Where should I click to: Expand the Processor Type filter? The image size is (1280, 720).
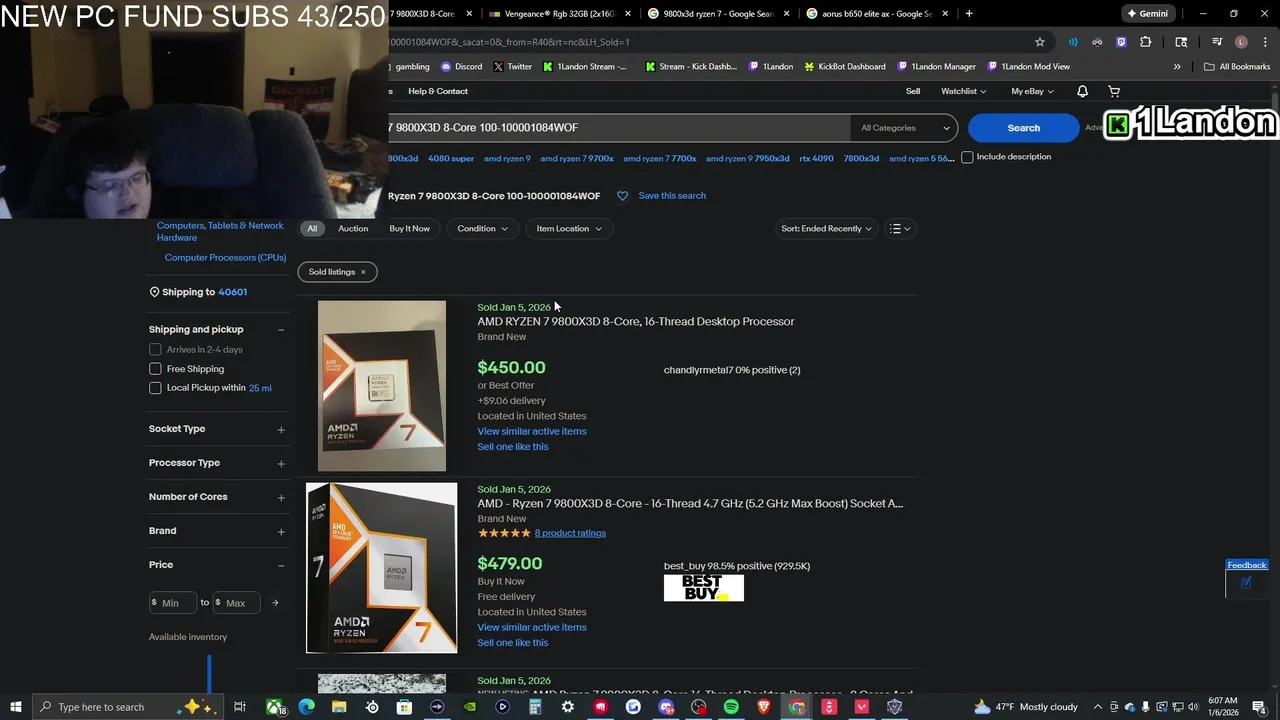point(281,464)
